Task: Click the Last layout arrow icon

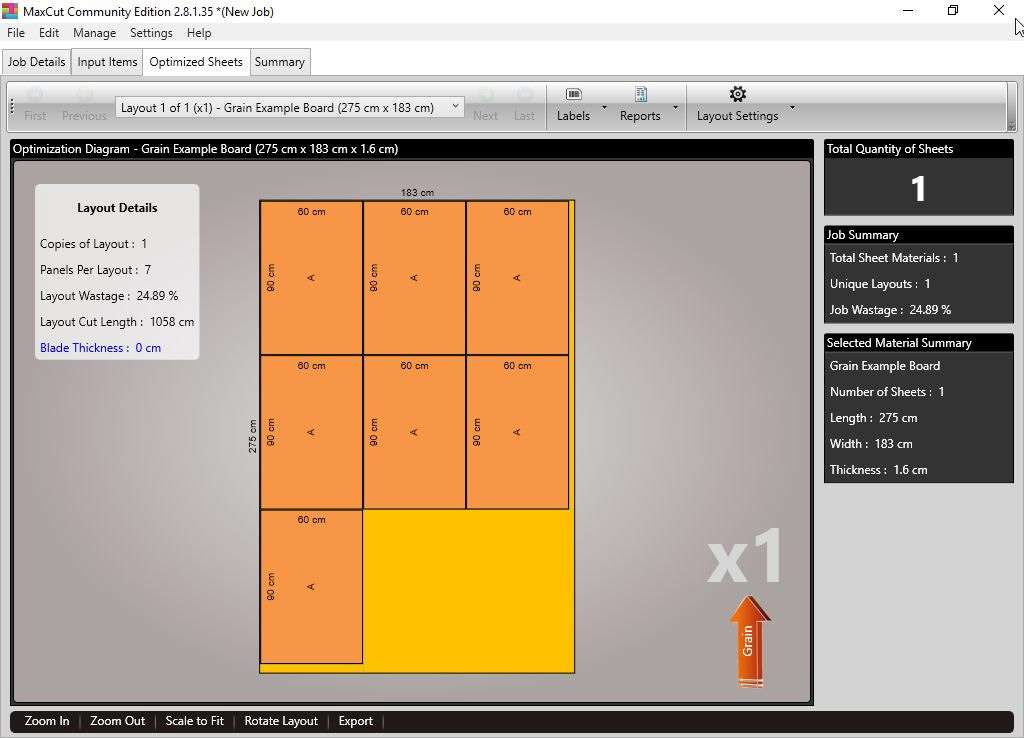Action: pyautogui.click(x=524, y=95)
